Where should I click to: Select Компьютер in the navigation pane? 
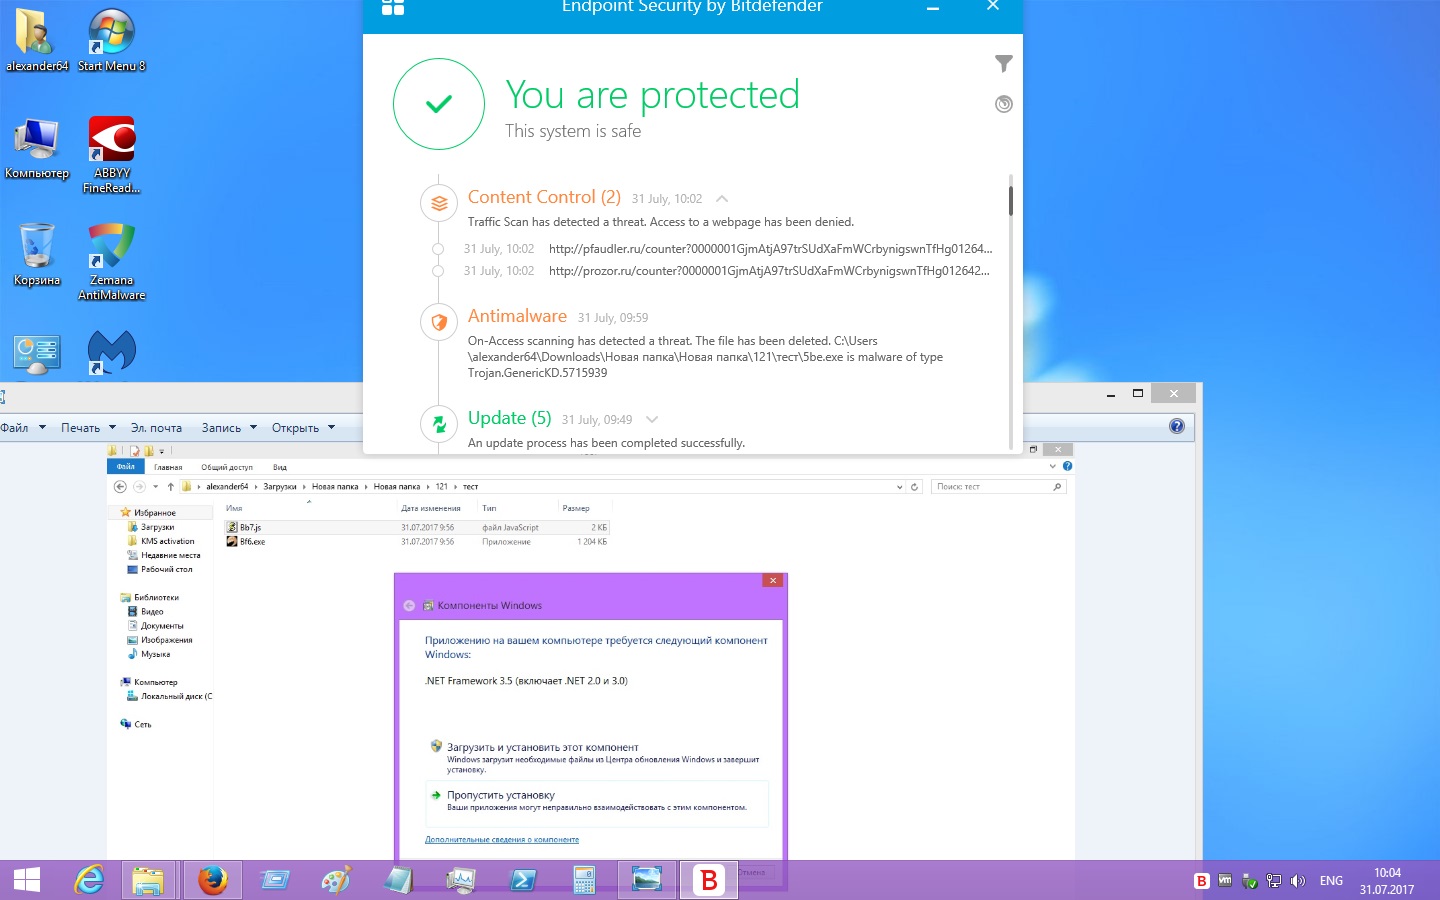(155, 682)
